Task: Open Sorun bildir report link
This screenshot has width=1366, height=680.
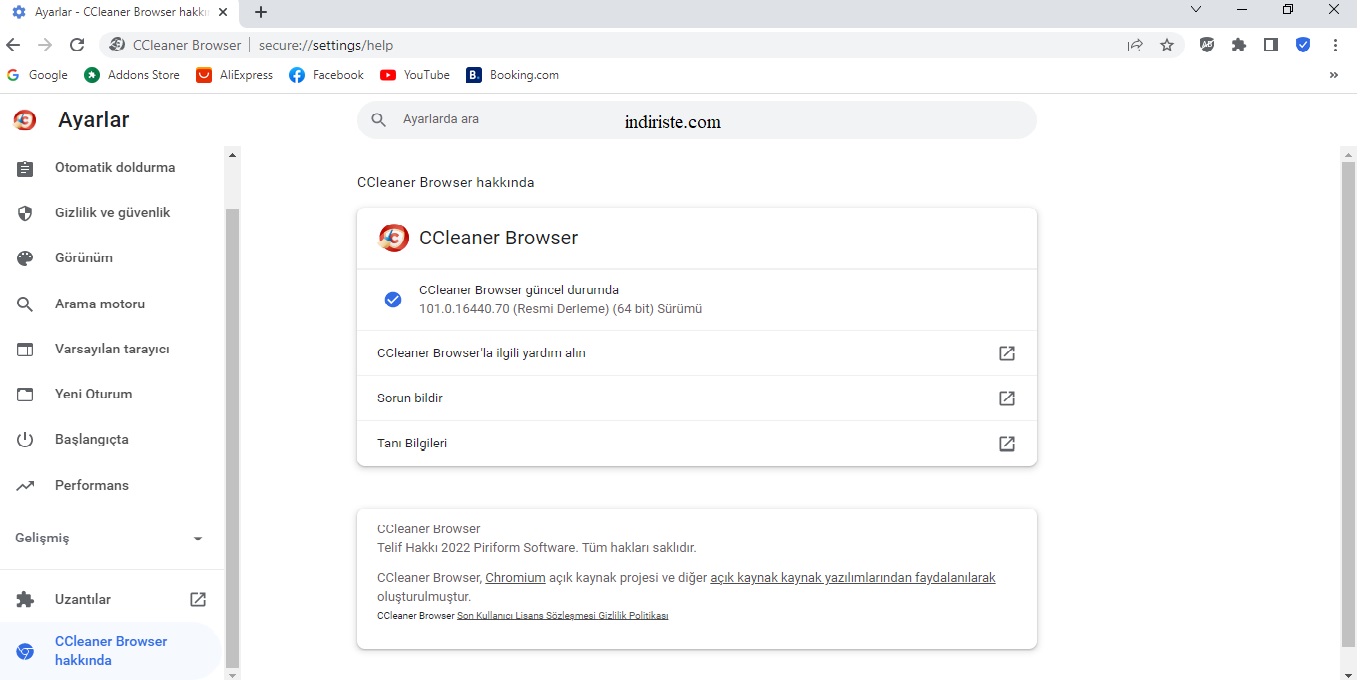Action: pyautogui.click(x=697, y=398)
